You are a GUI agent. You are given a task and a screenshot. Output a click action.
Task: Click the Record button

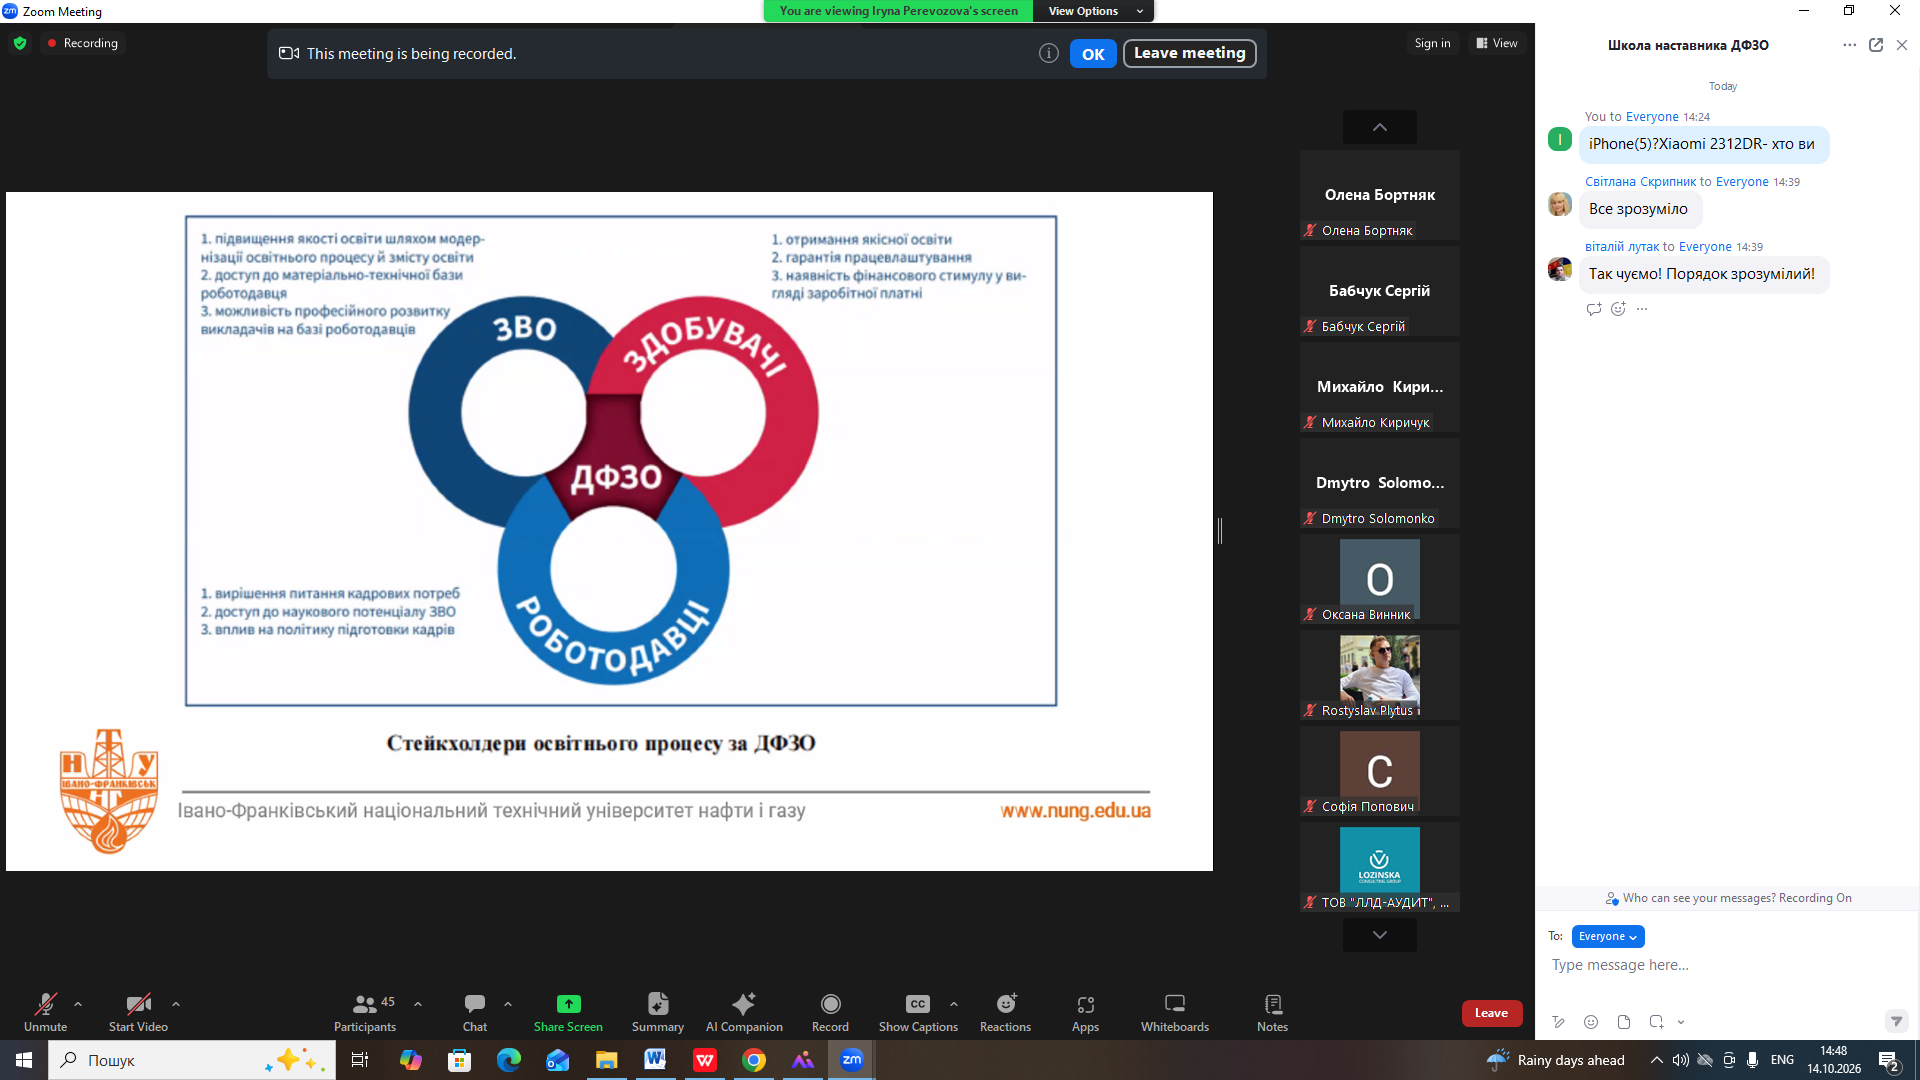[x=830, y=1012]
